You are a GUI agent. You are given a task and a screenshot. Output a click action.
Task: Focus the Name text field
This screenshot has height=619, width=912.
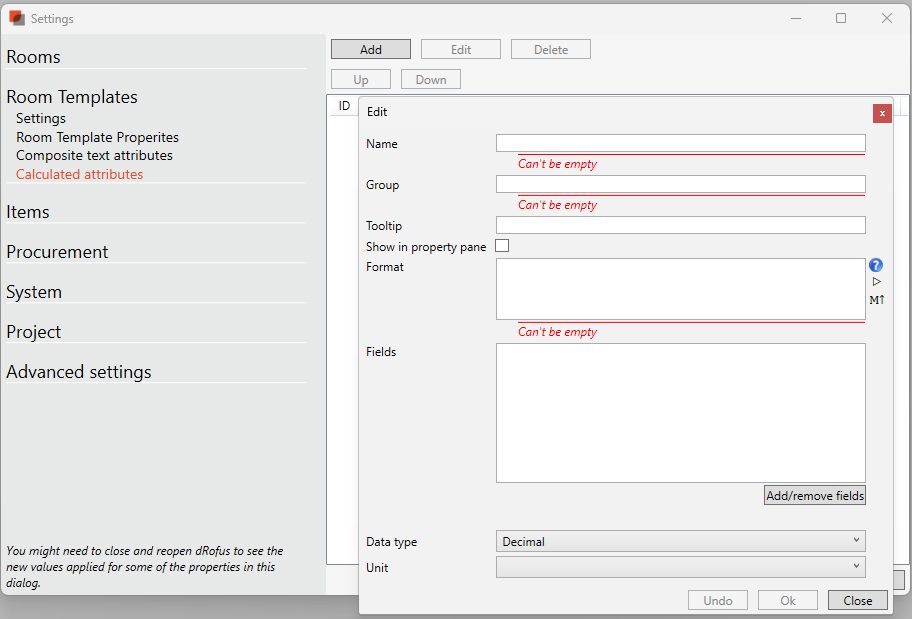(680, 143)
